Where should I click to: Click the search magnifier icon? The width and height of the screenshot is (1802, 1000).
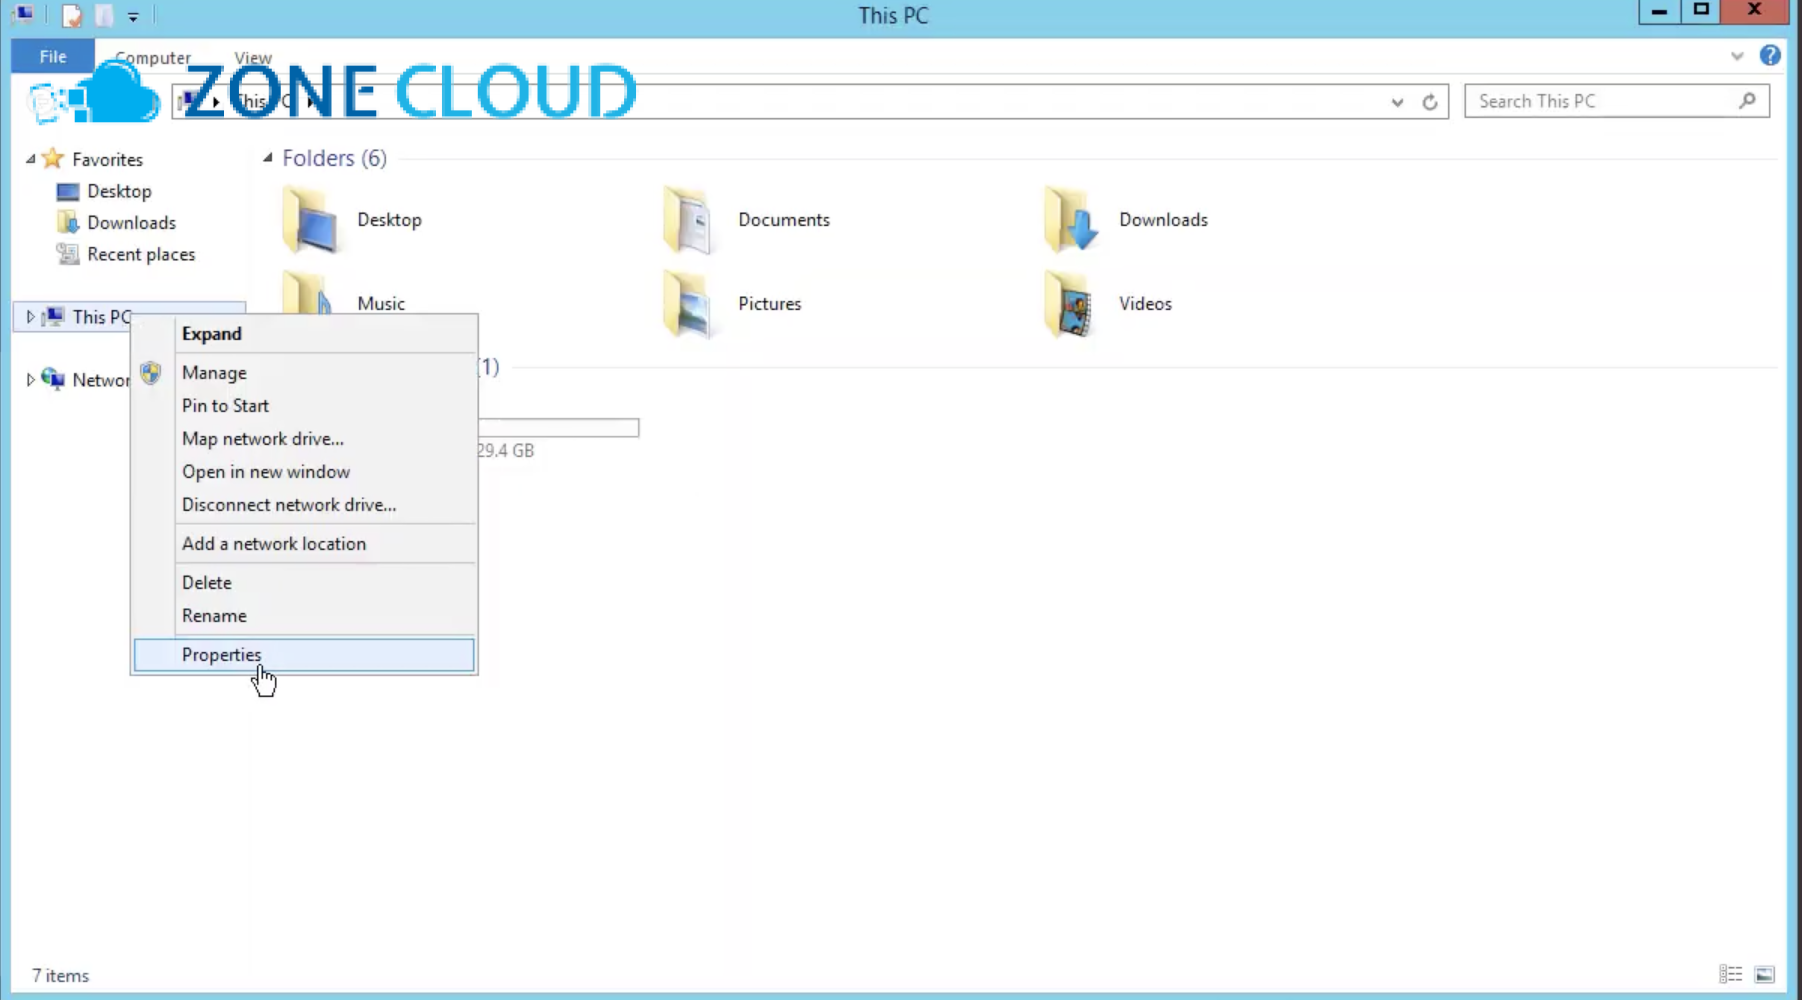1747,101
